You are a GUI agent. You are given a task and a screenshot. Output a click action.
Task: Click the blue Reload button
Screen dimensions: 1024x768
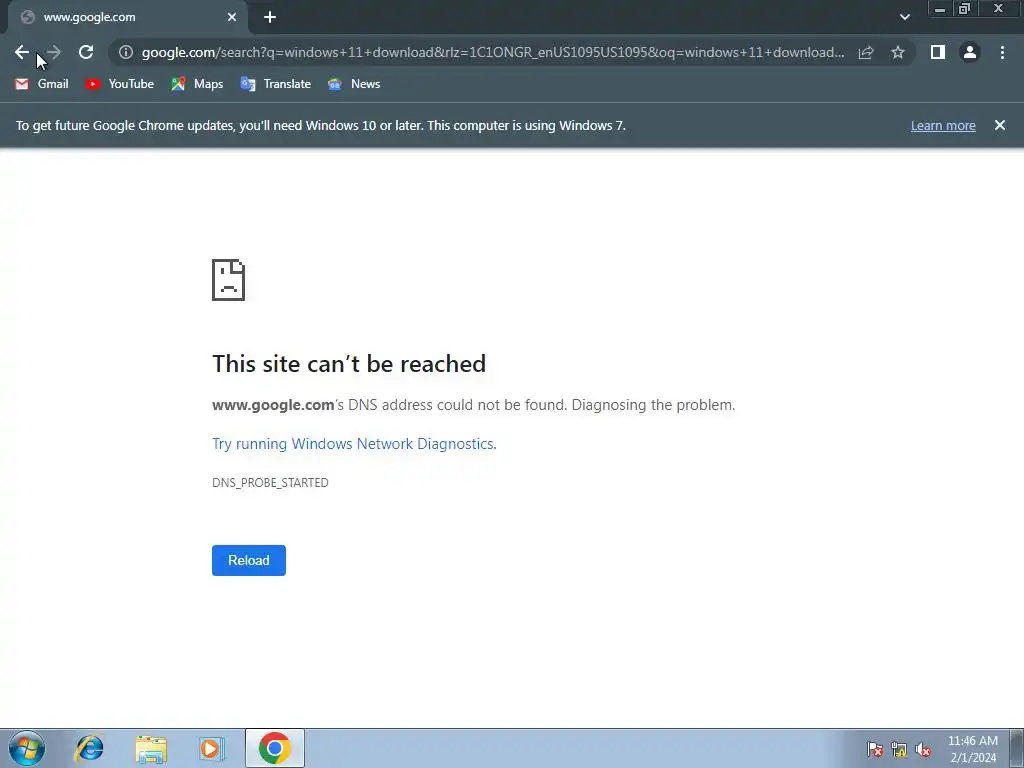pyautogui.click(x=249, y=560)
